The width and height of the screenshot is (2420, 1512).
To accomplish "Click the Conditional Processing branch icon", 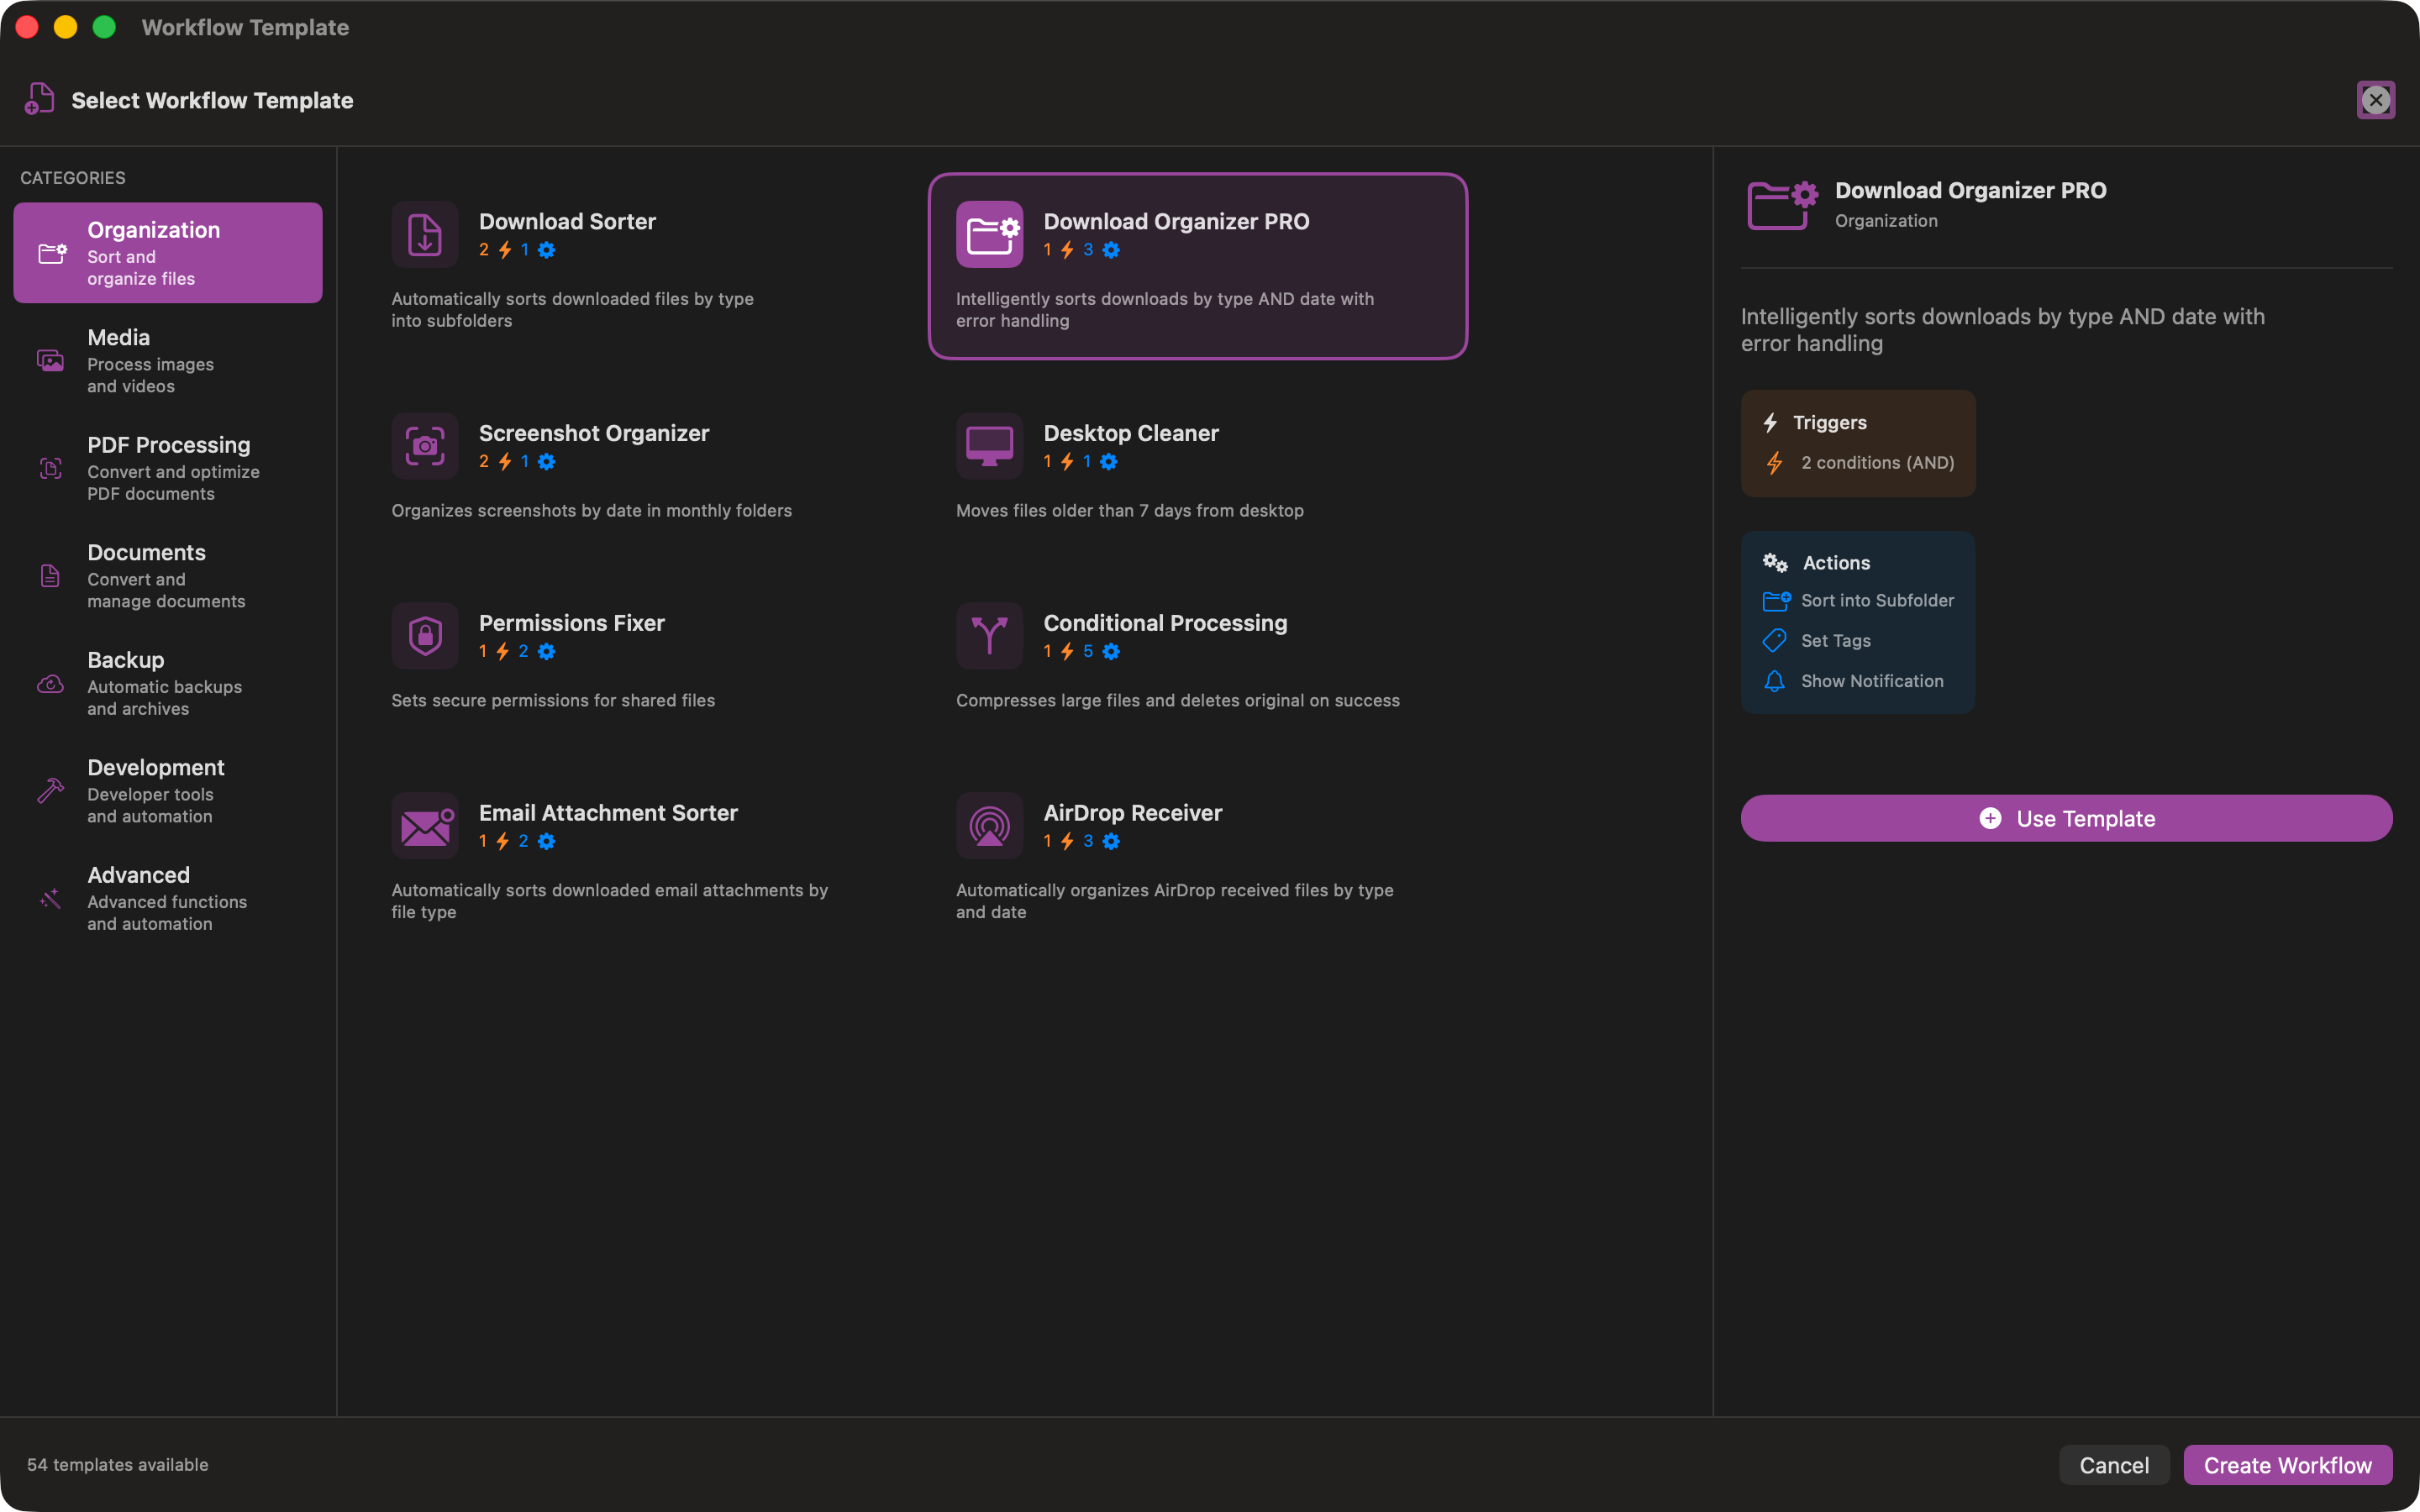I will 989,636.
